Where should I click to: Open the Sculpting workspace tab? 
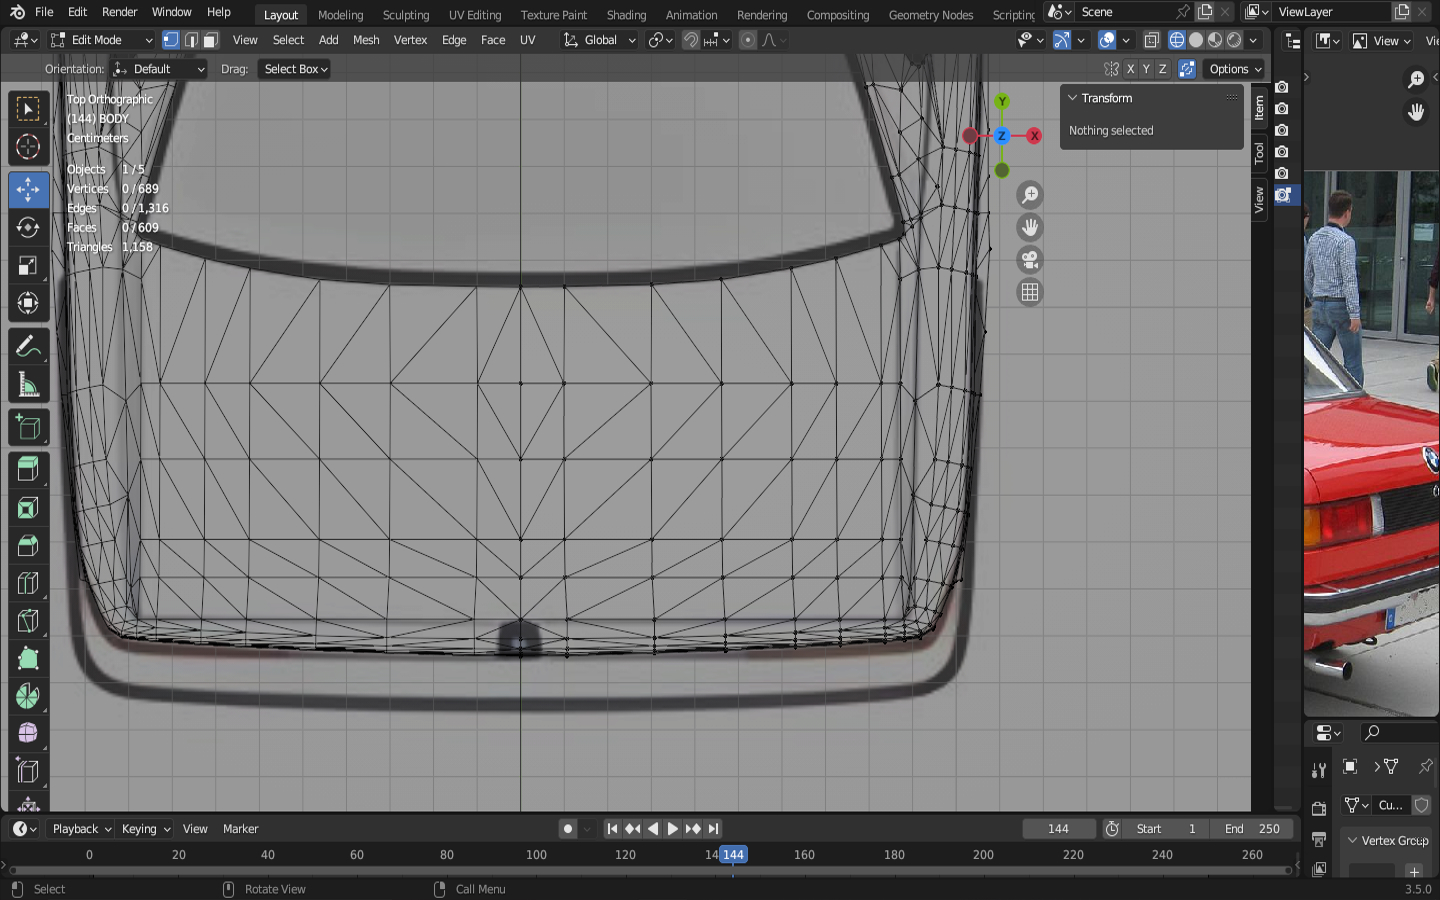click(x=405, y=15)
